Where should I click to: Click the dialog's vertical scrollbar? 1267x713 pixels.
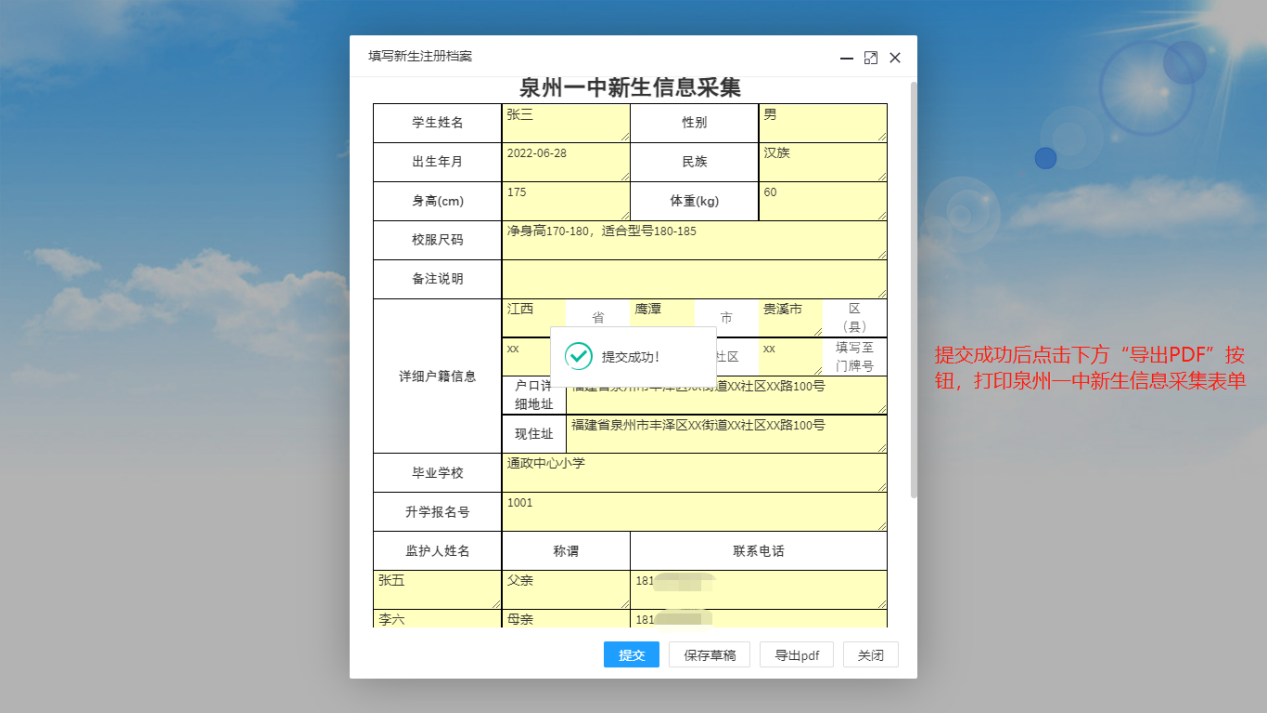tap(913, 290)
